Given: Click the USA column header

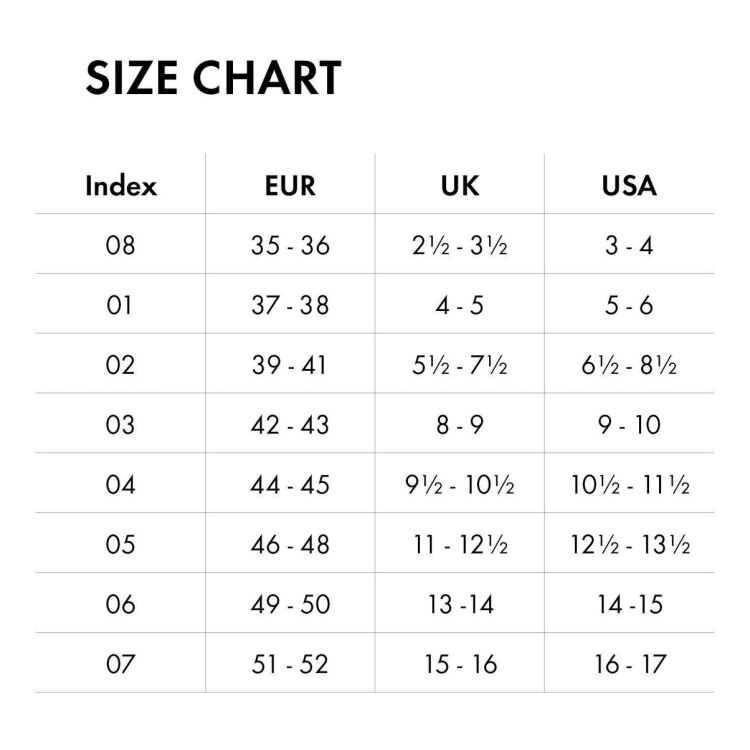Looking at the screenshot, I should (x=629, y=185).
